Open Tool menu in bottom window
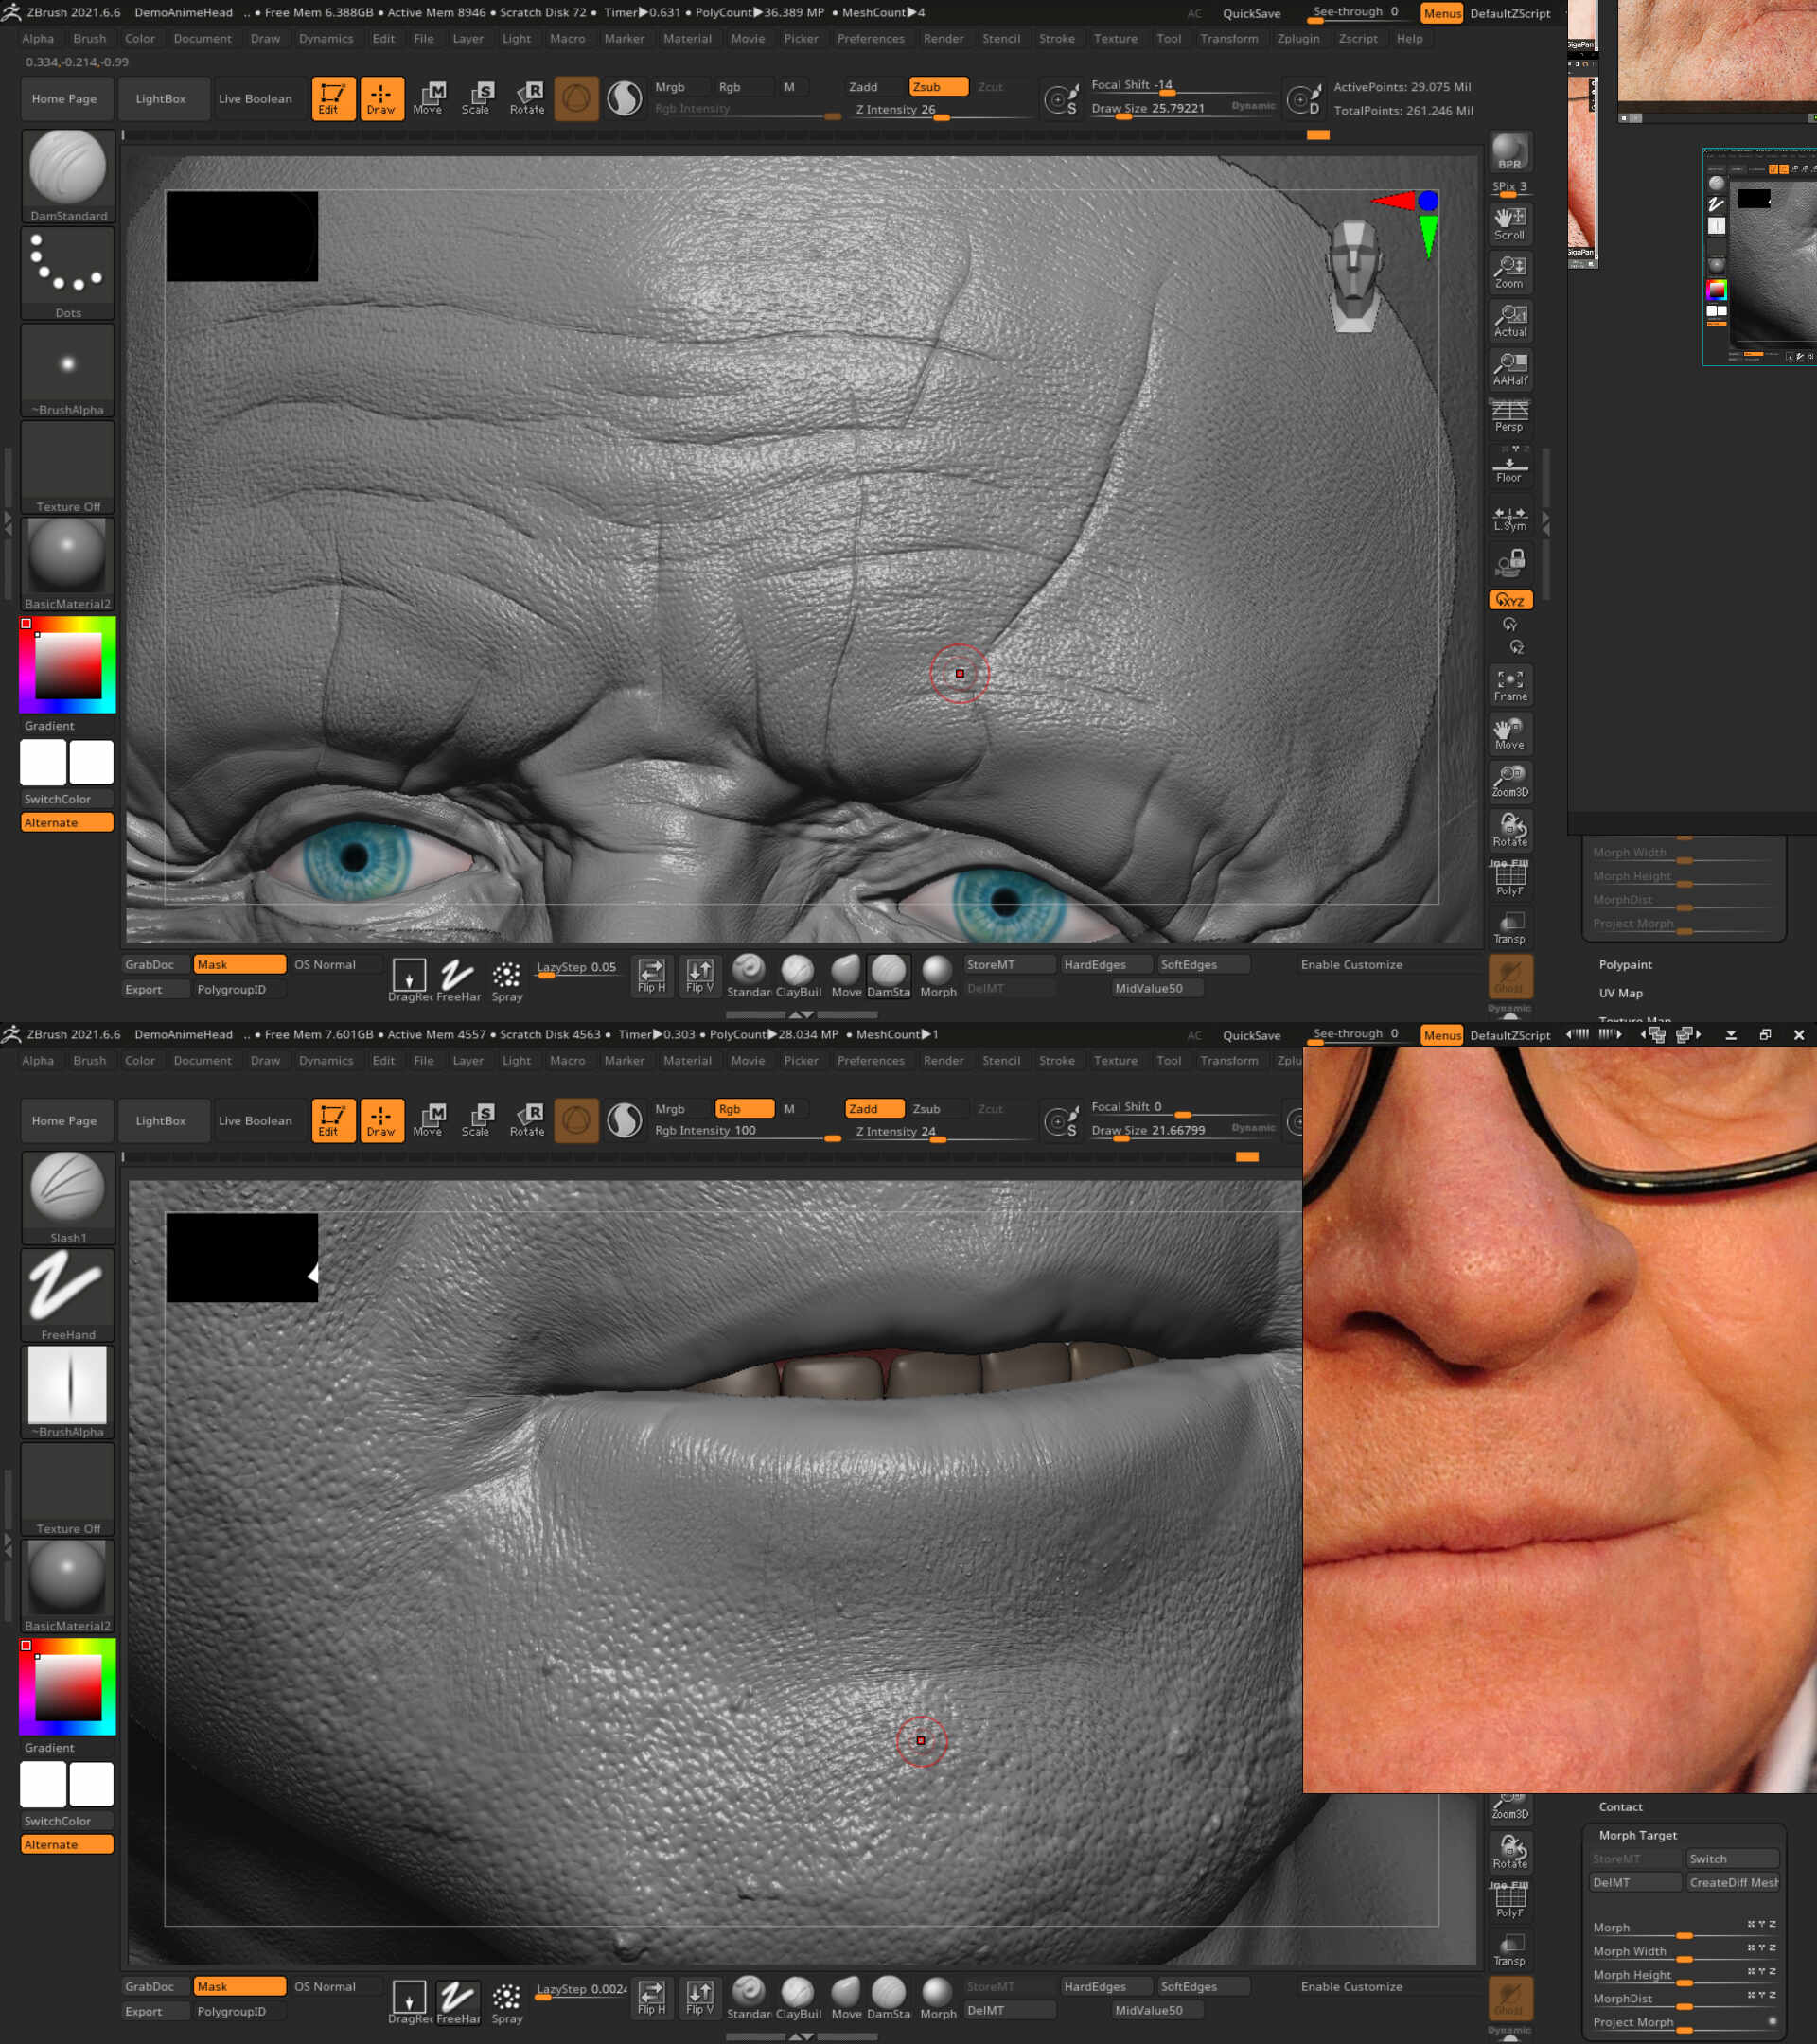Screen dimensions: 1817x2044 1168,1060
